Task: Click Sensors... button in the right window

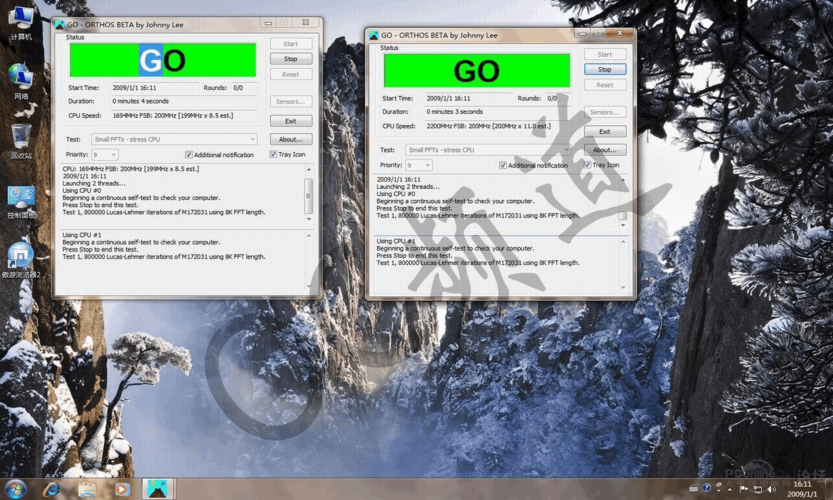Action: point(605,112)
